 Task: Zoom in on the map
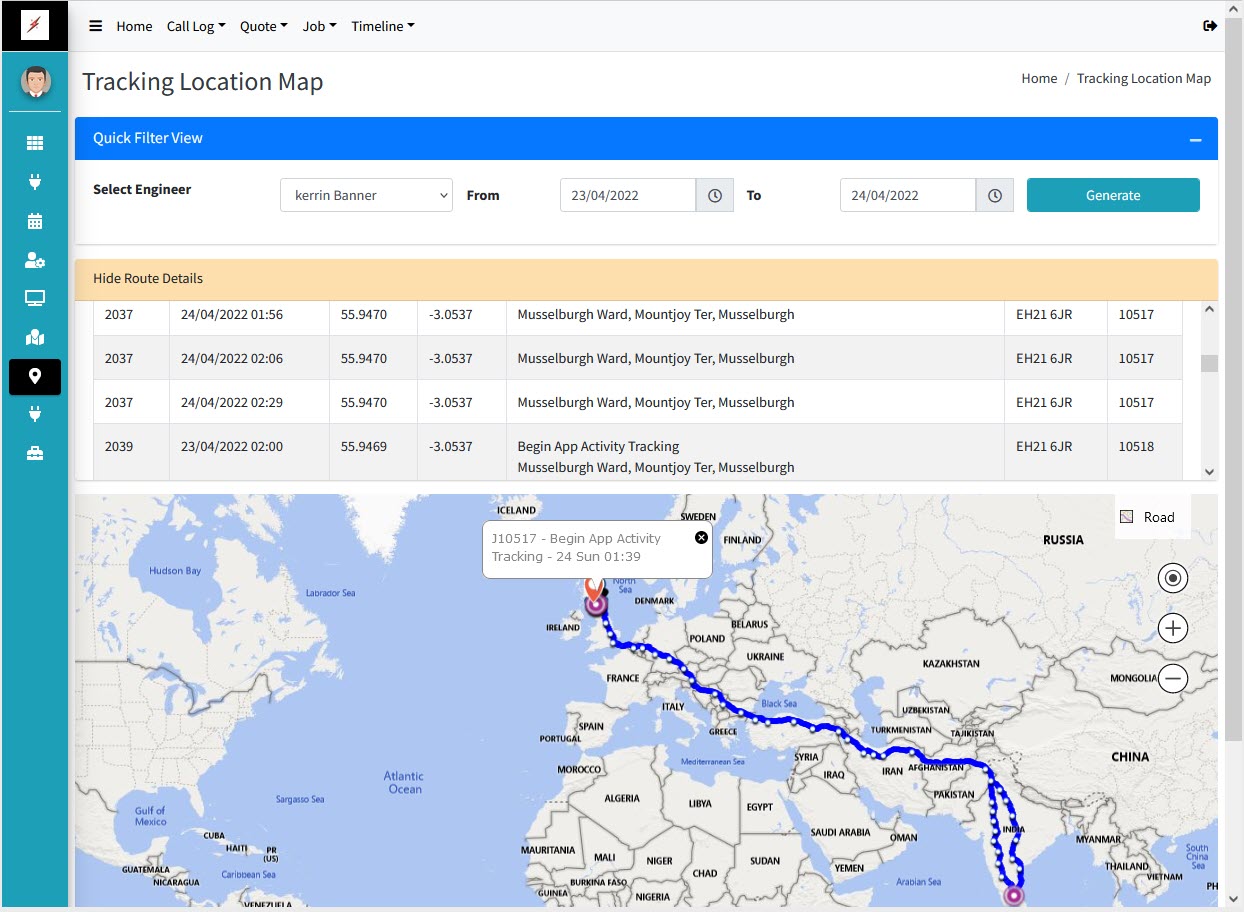tap(1172, 628)
